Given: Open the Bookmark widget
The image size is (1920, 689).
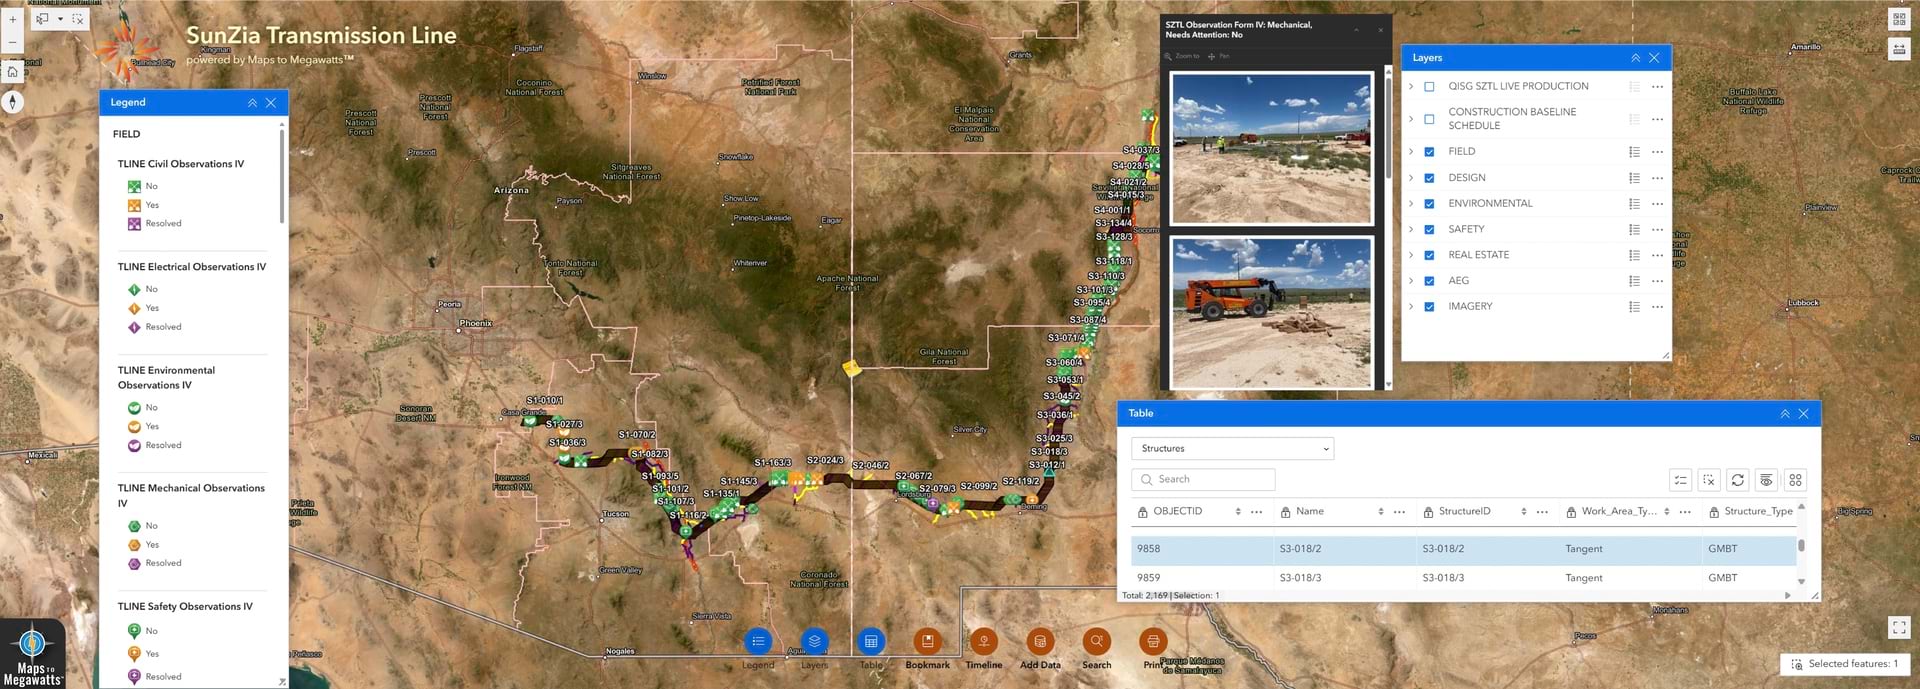Looking at the screenshot, I should (x=927, y=641).
